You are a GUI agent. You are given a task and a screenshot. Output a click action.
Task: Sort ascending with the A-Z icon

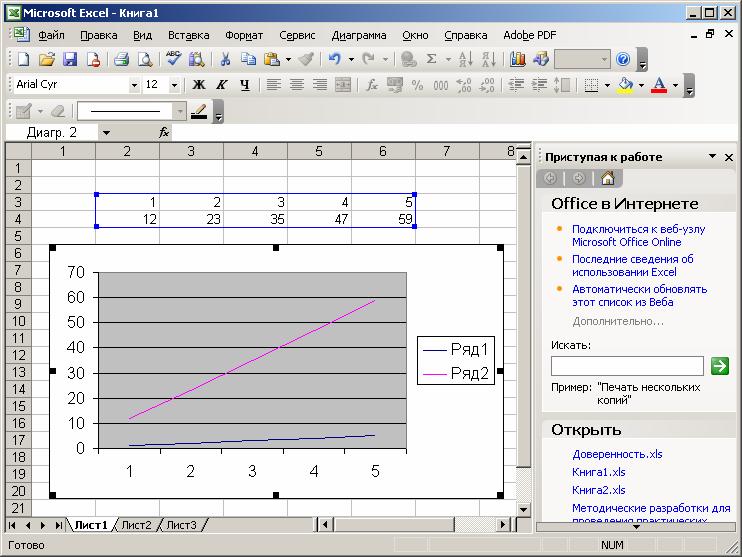point(466,59)
